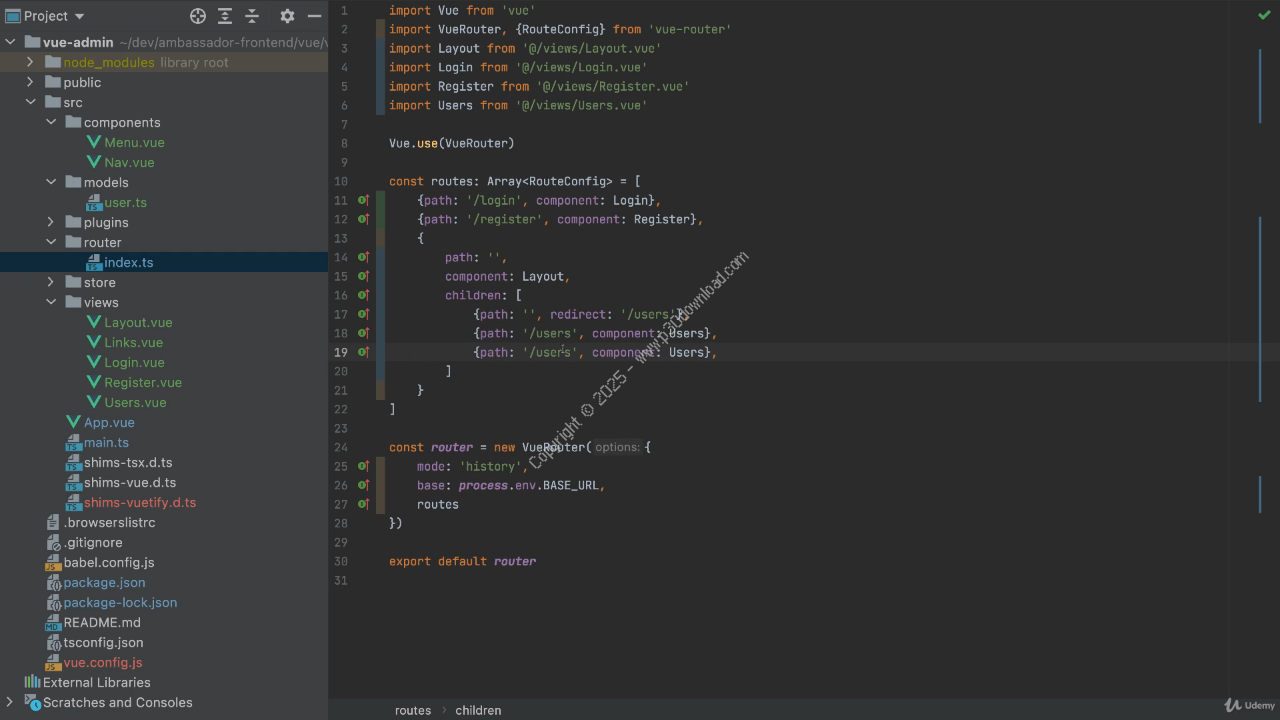The width and height of the screenshot is (1280, 720).
Task: Select vue.config.js file
Action: [103, 662]
